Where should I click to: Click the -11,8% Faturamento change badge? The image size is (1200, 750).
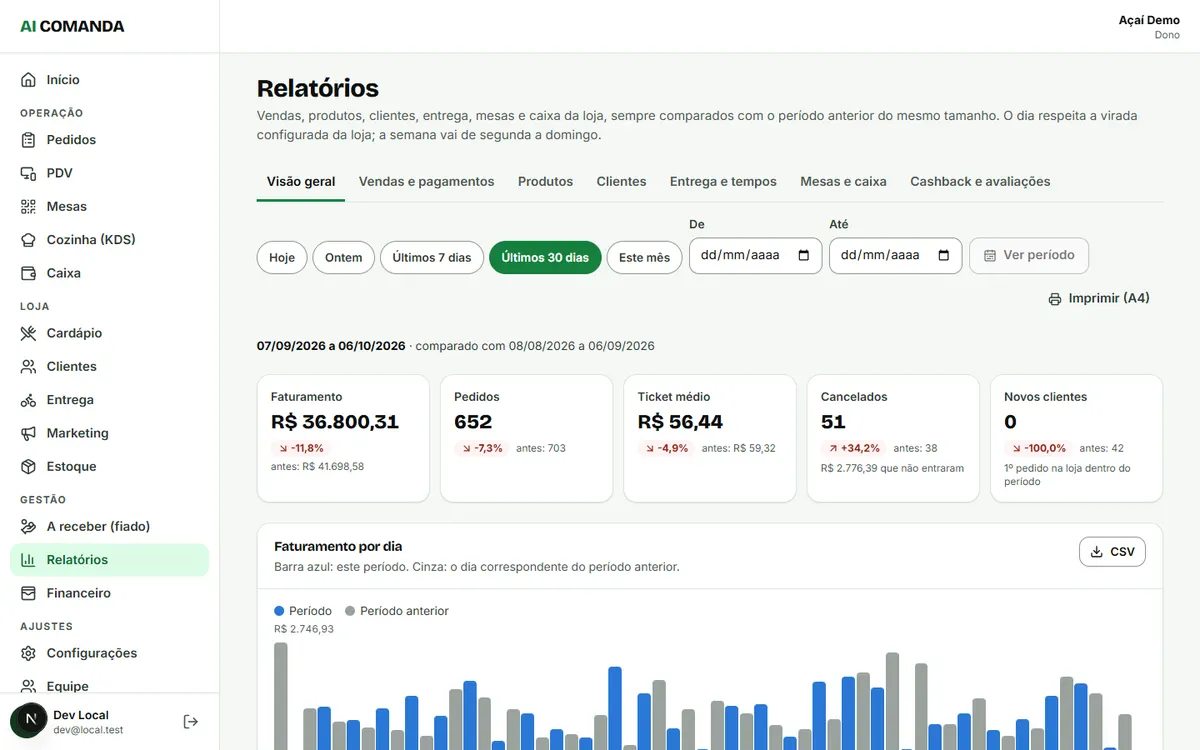(301, 448)
